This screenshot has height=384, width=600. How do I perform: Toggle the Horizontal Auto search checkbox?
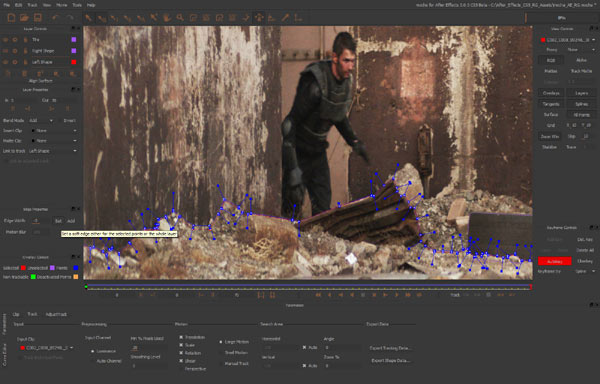point(305,348)
